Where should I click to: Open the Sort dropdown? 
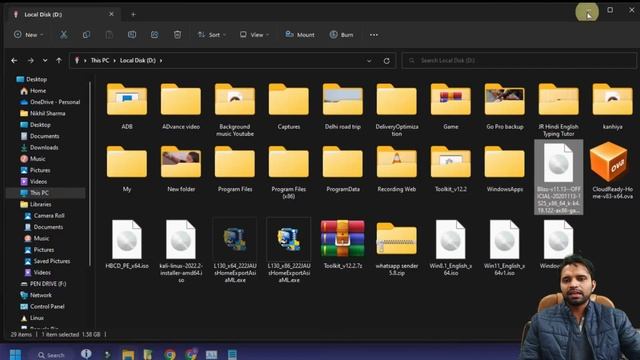pos(211,35)
